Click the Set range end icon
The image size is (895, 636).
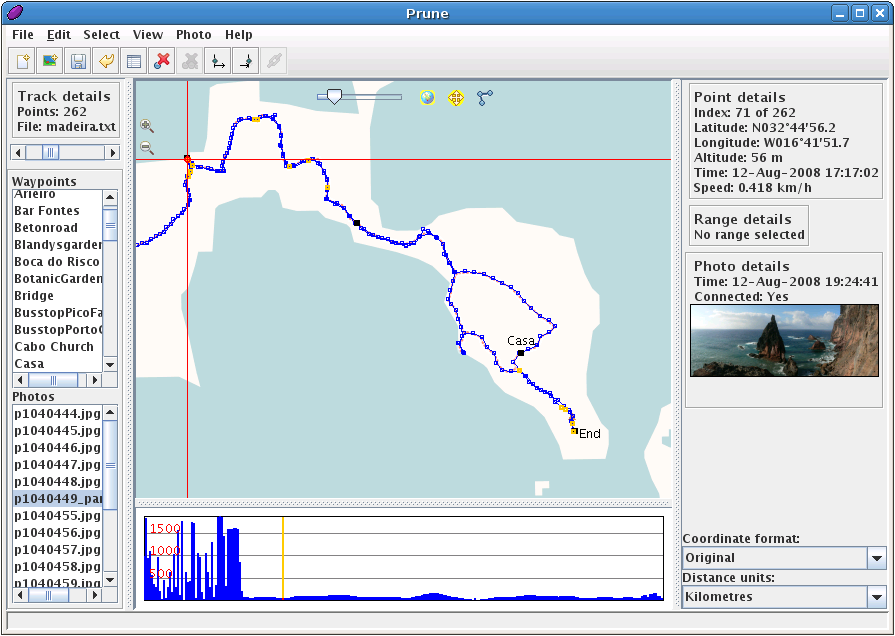click(x=246, y=61)
